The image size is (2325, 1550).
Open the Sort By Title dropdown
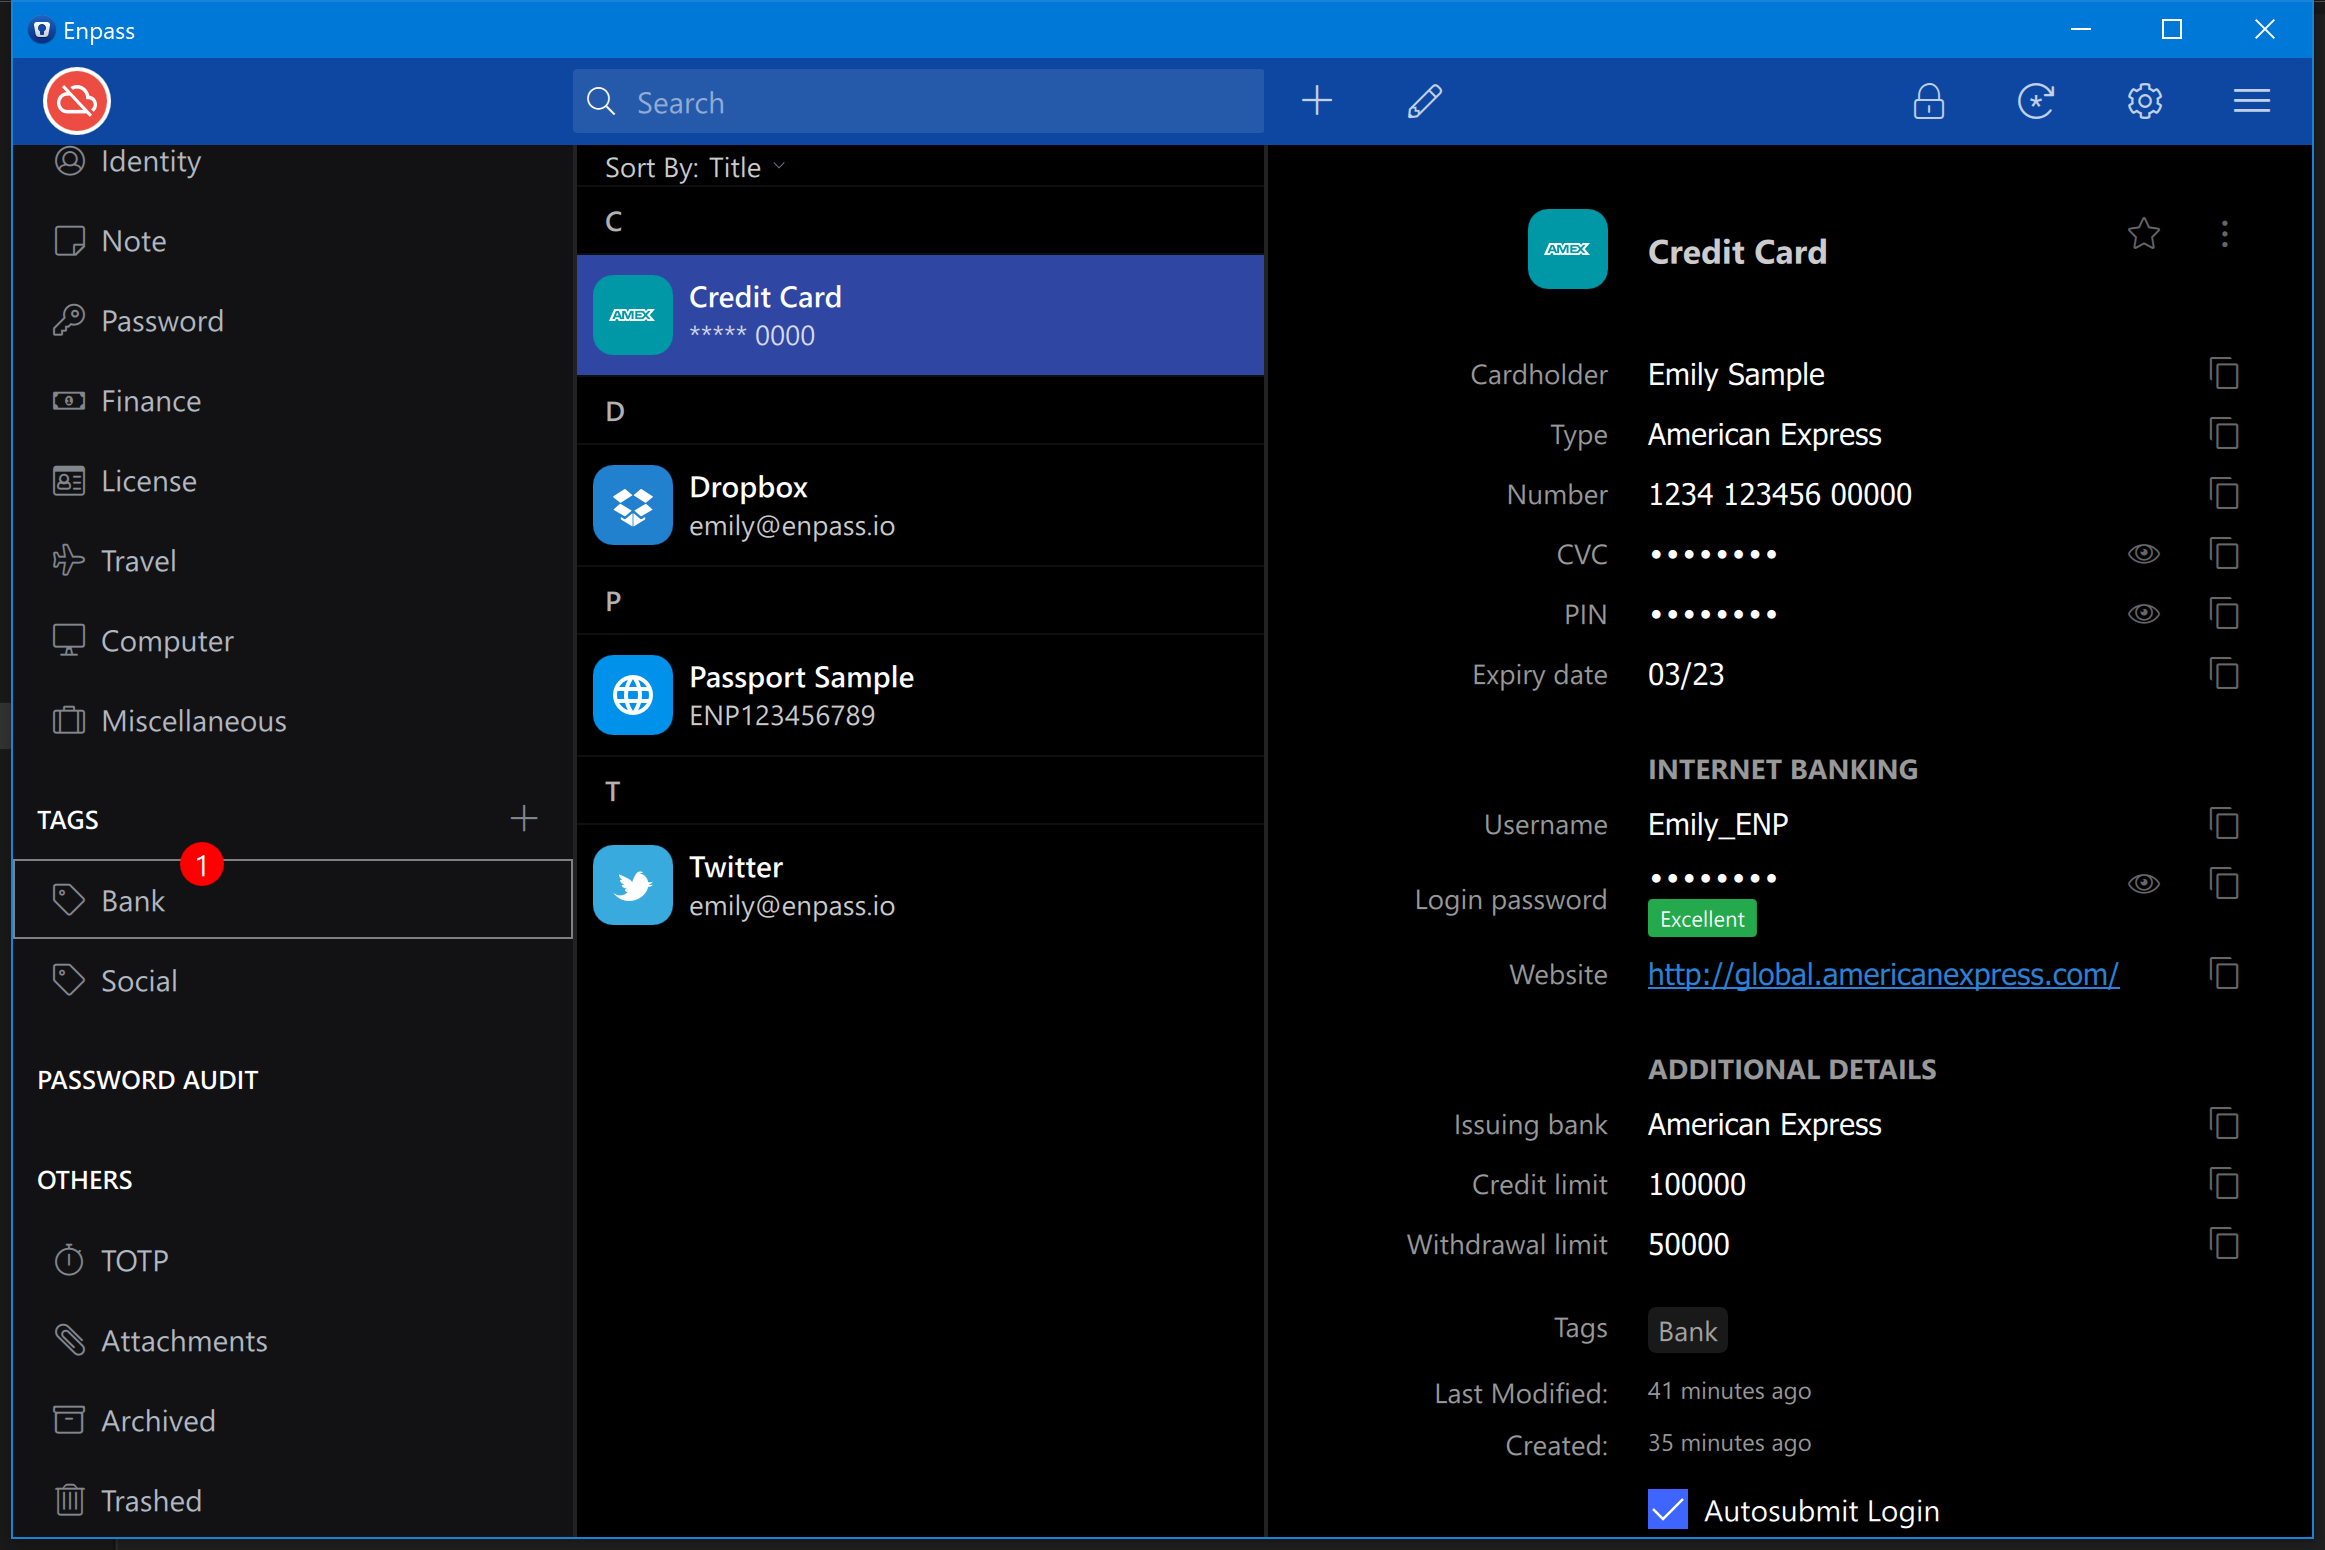click(695, 167)
